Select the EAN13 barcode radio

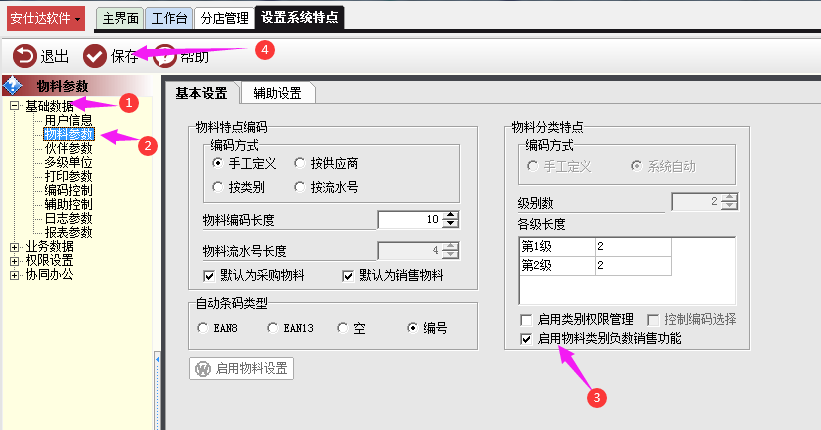click(x=272, y=328)
